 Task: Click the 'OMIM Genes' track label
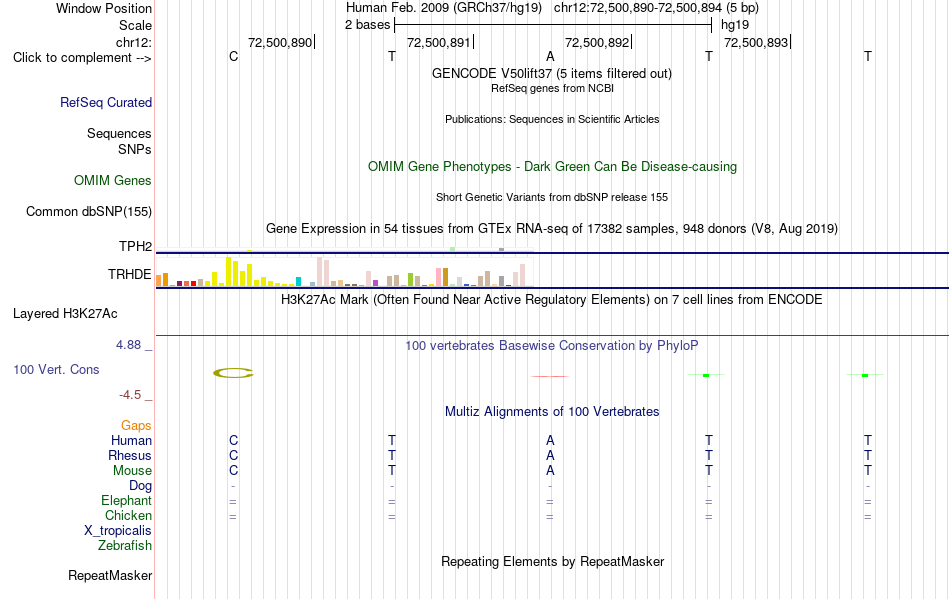tap(112, 180)
